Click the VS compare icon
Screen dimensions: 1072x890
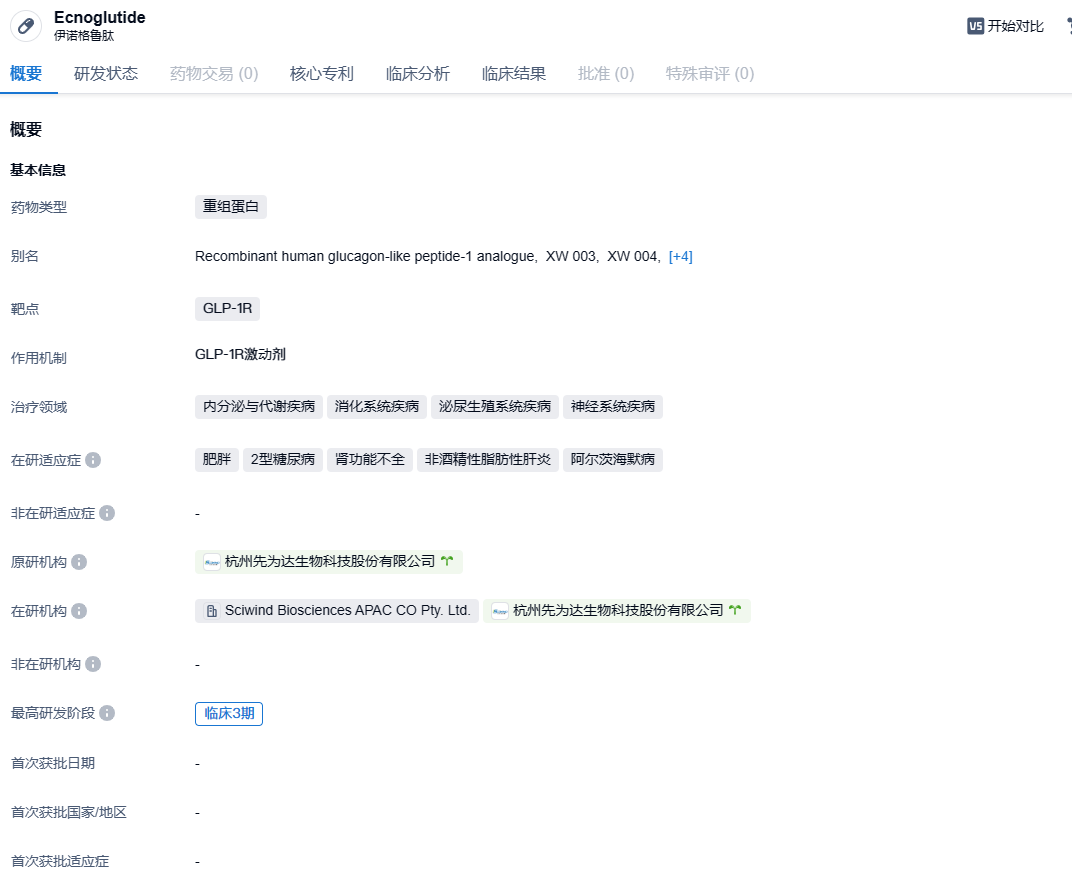point(975,26)
